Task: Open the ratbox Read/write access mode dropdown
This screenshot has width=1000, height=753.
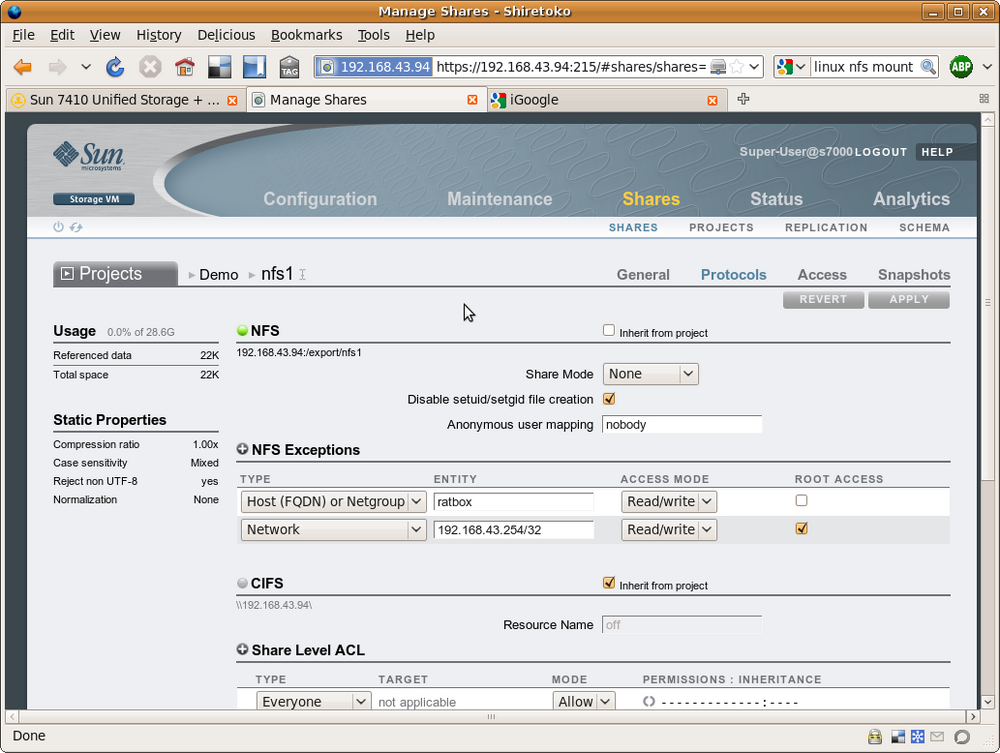Action: coord(669,502)
